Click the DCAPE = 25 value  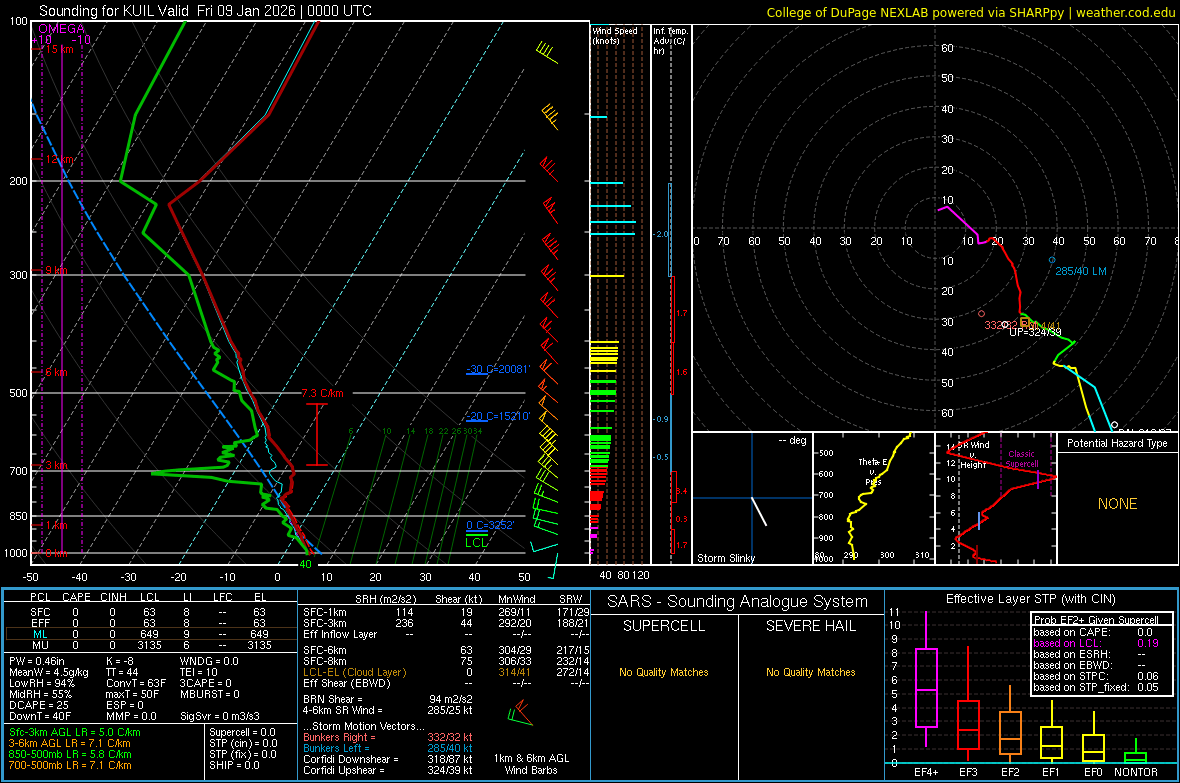(38, 705)
